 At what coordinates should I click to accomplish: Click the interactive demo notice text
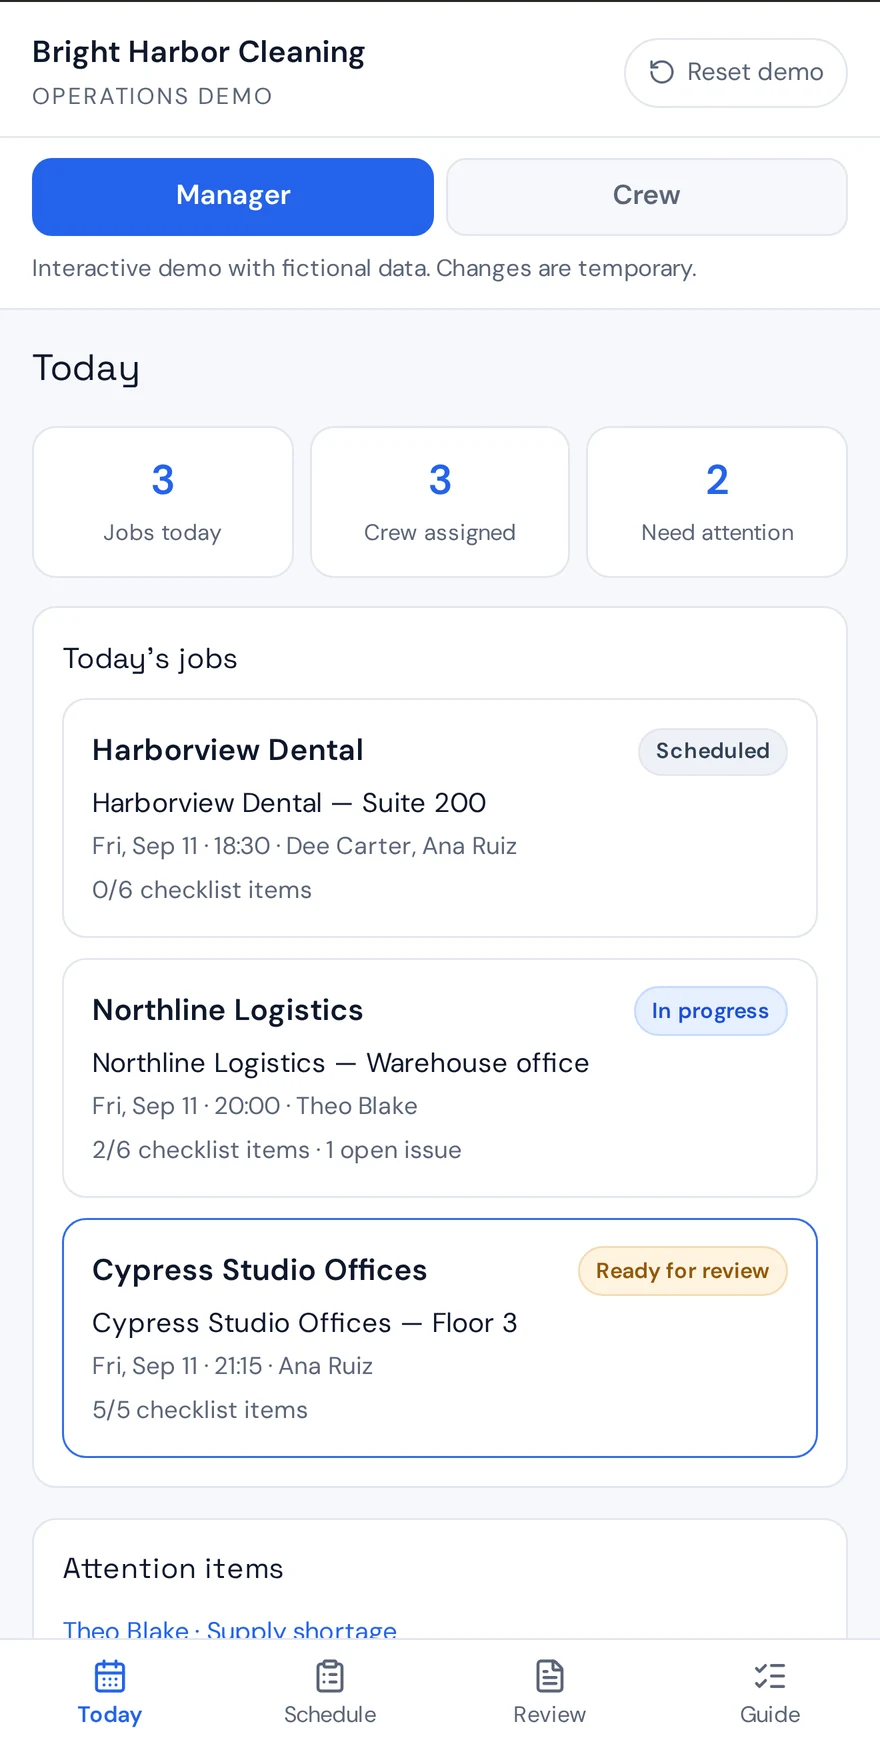(x=364, y=268)
